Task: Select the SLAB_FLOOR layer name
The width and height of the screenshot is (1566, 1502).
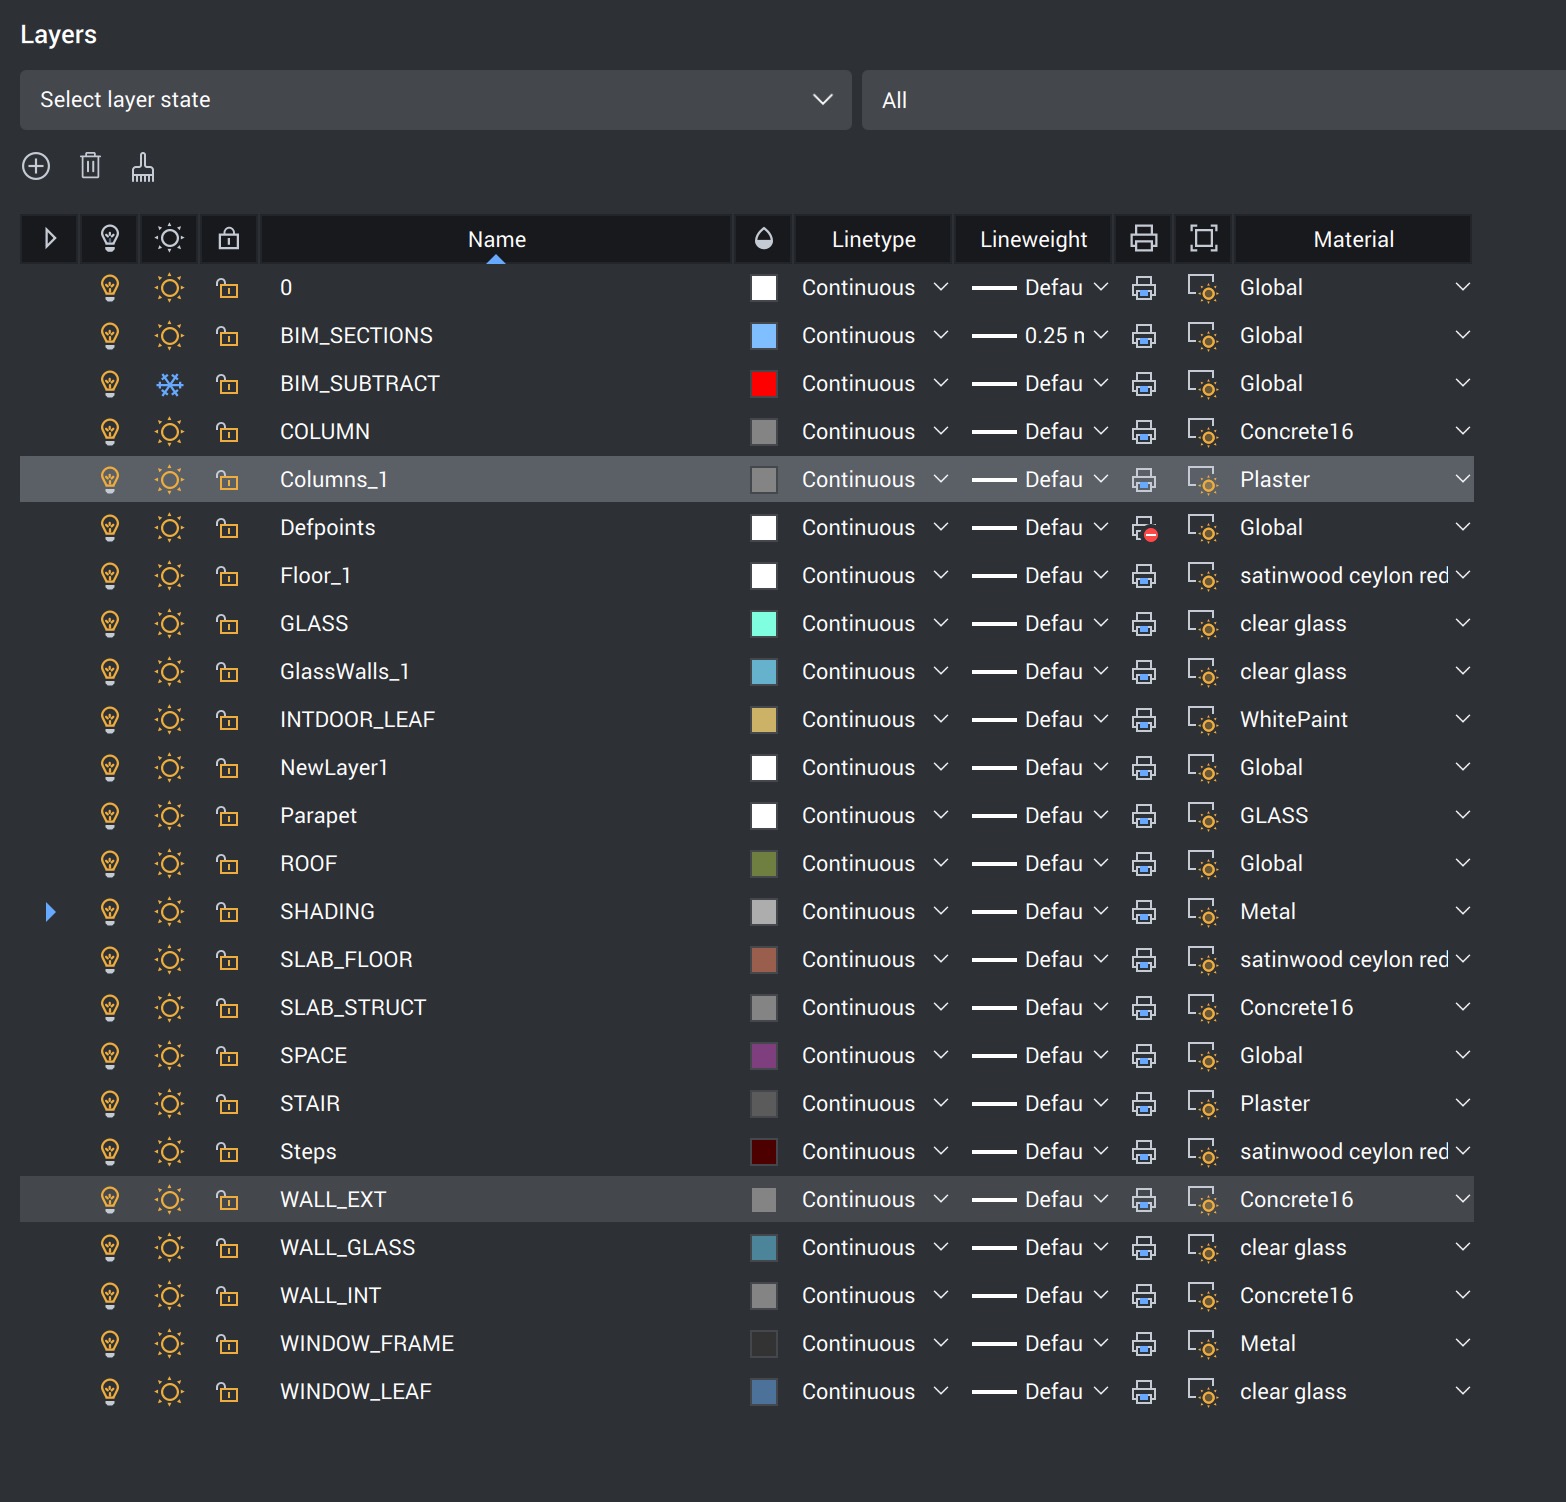Action: pyautogui.click(x=346, y=960)
